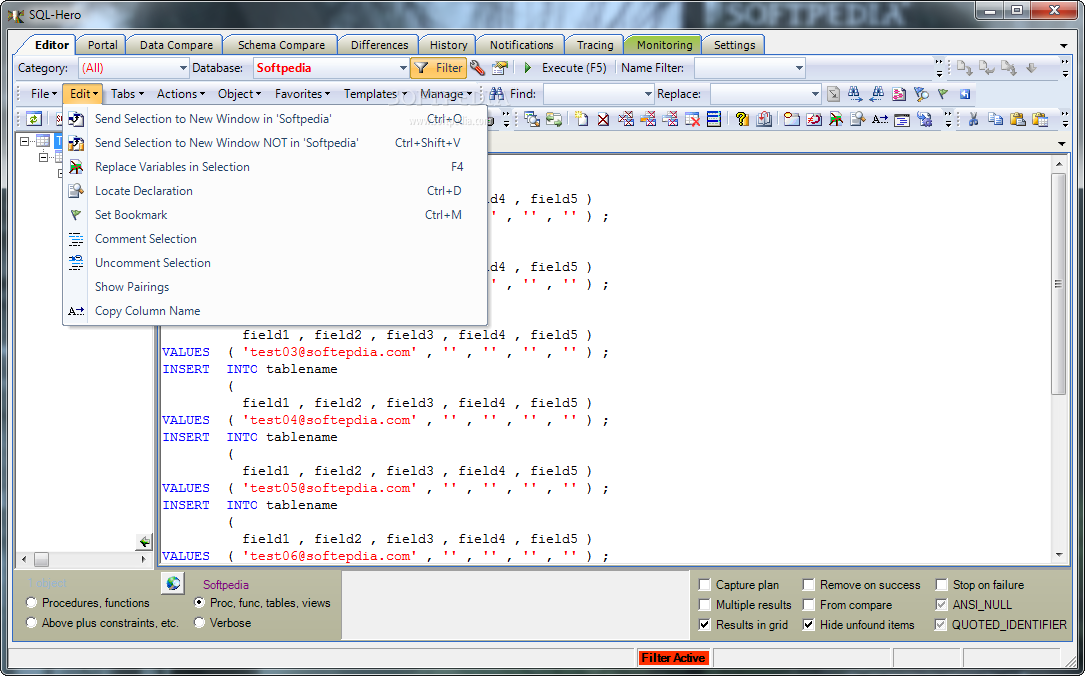Click the green flag bookmark icon in find toolbar
This screenshot has height=676, width=1085.
(942, 93)
